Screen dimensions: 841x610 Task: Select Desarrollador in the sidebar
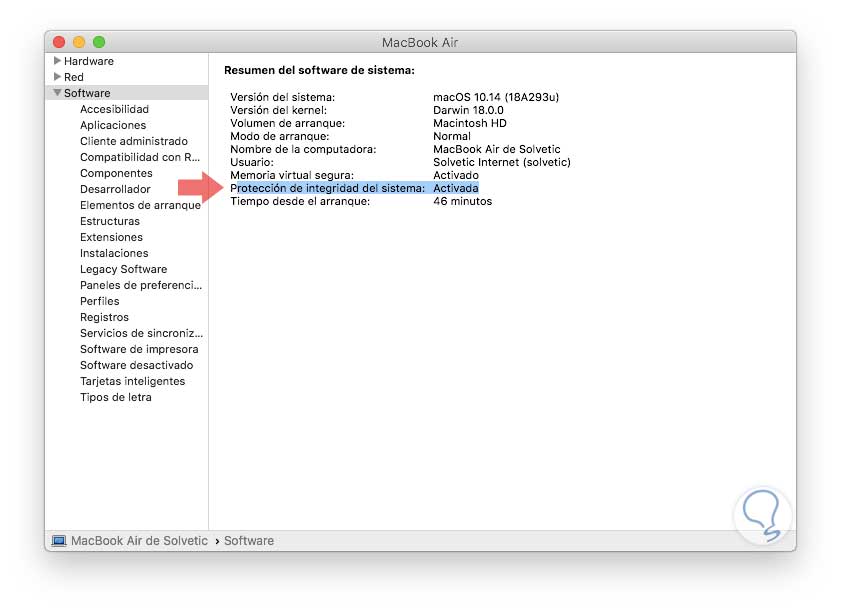tap(115, 189)
